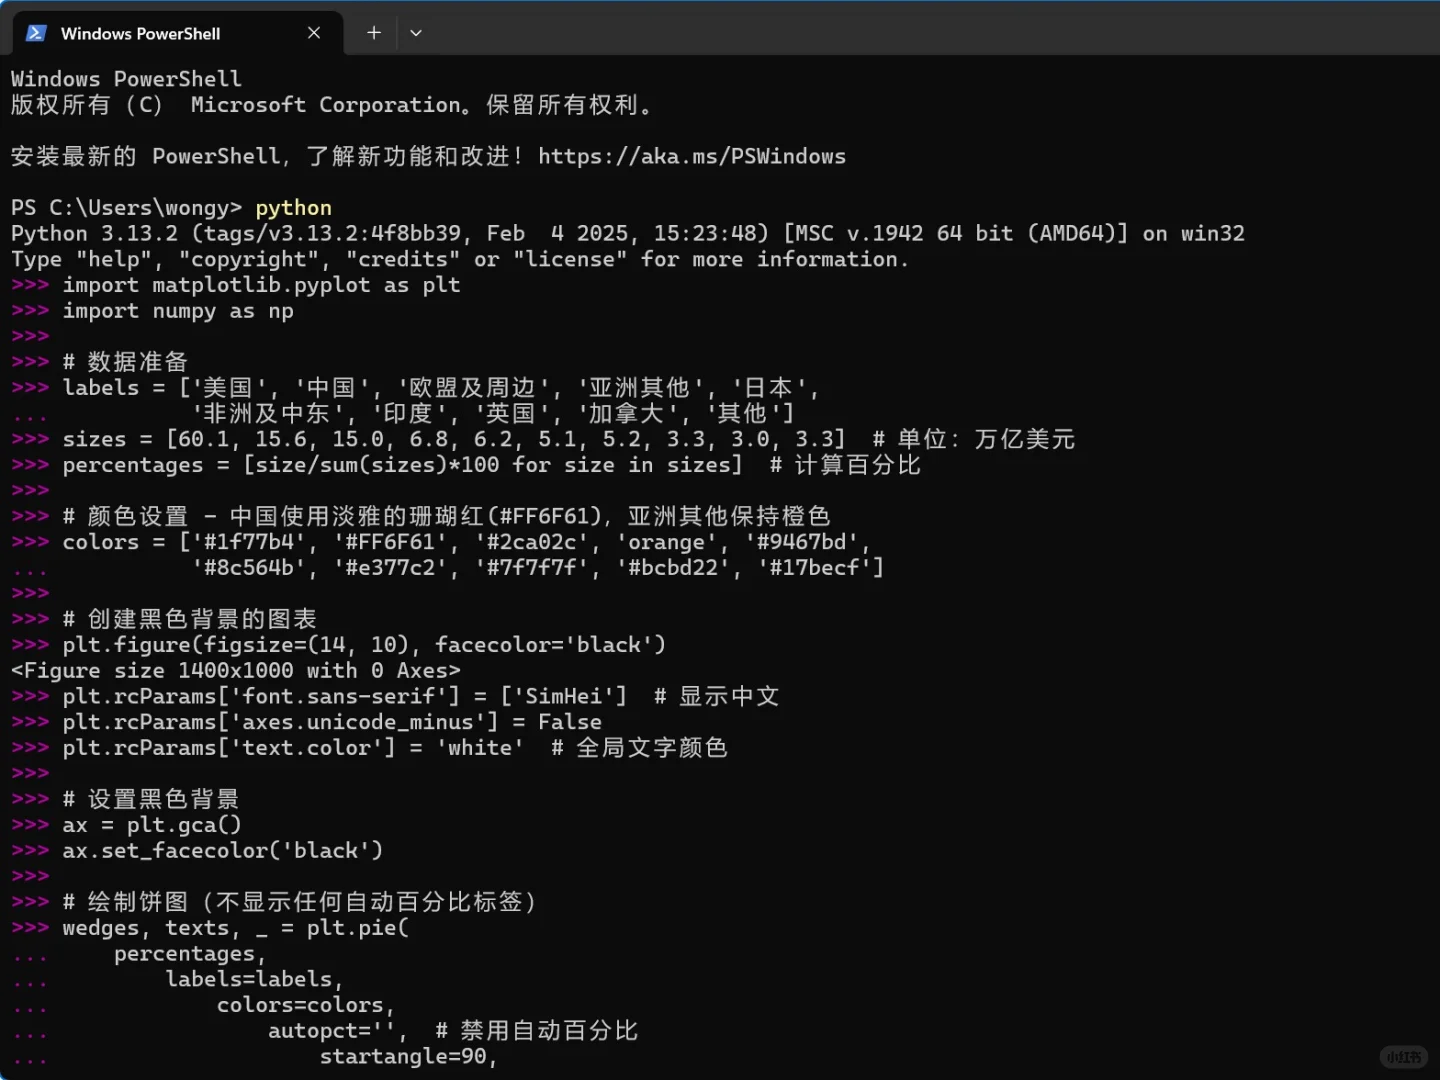Click the import numpy as np line
1440x1080 pixels.
point(176,310)
